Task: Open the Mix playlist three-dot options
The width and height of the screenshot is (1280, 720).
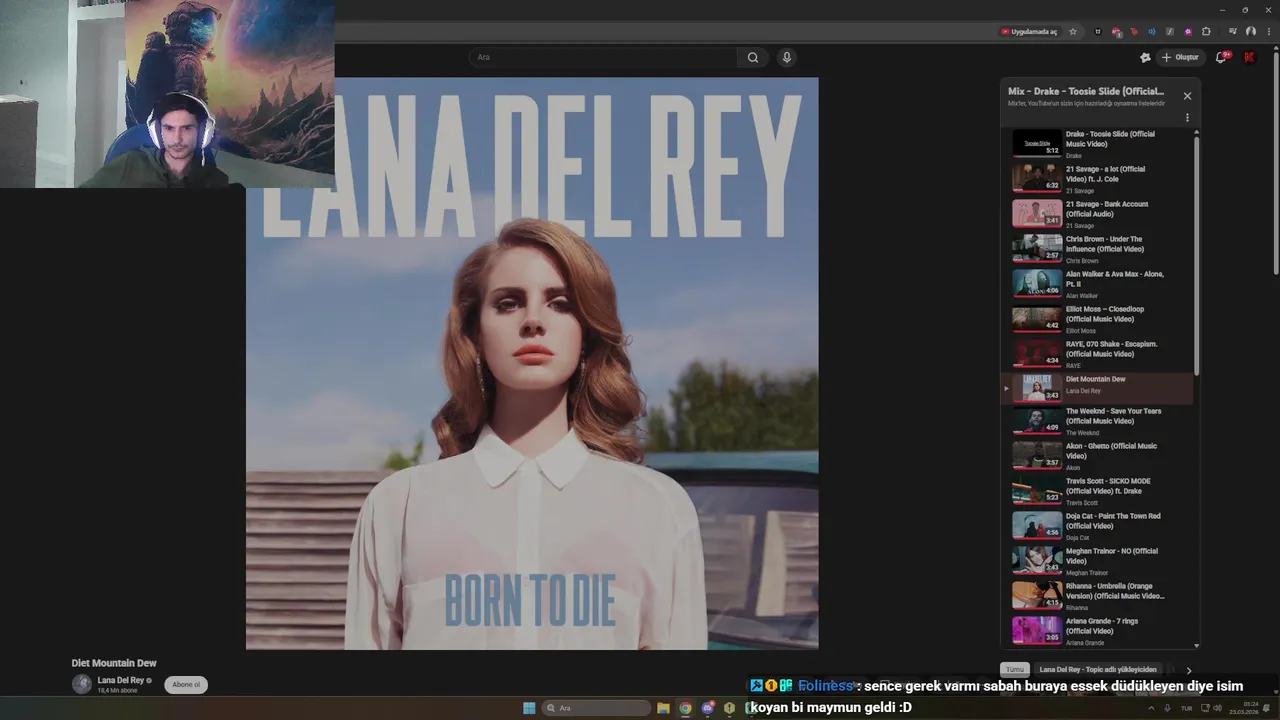Action: pos(1187,117)
